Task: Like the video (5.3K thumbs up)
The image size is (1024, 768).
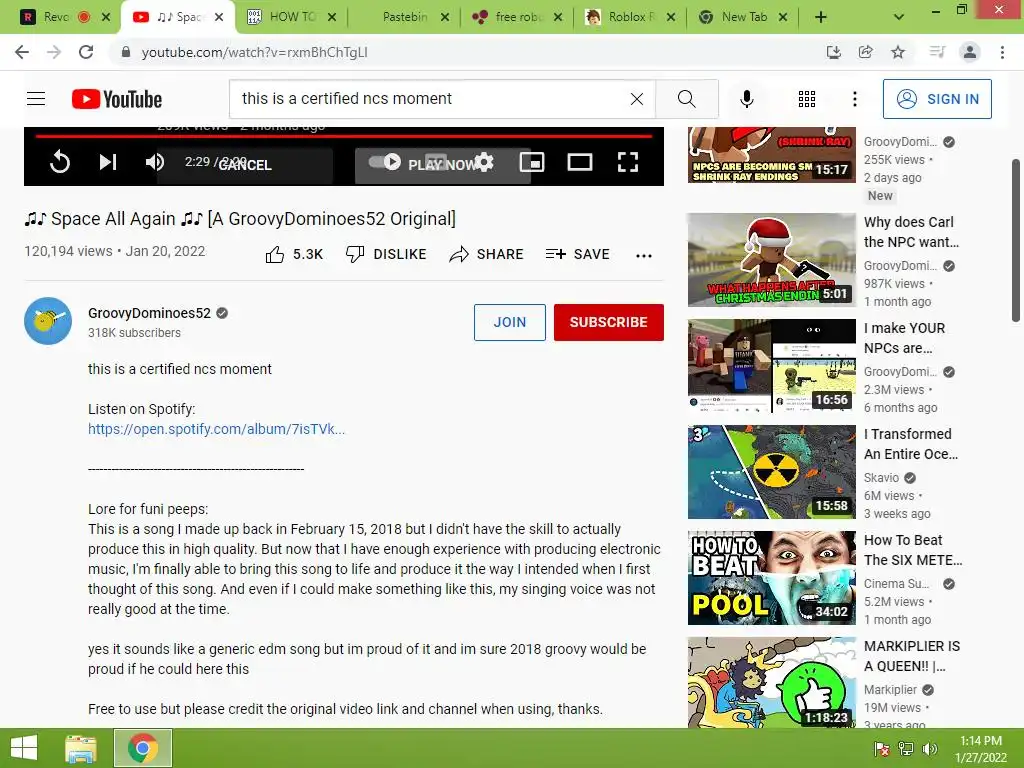Action: tap(295, 254)
